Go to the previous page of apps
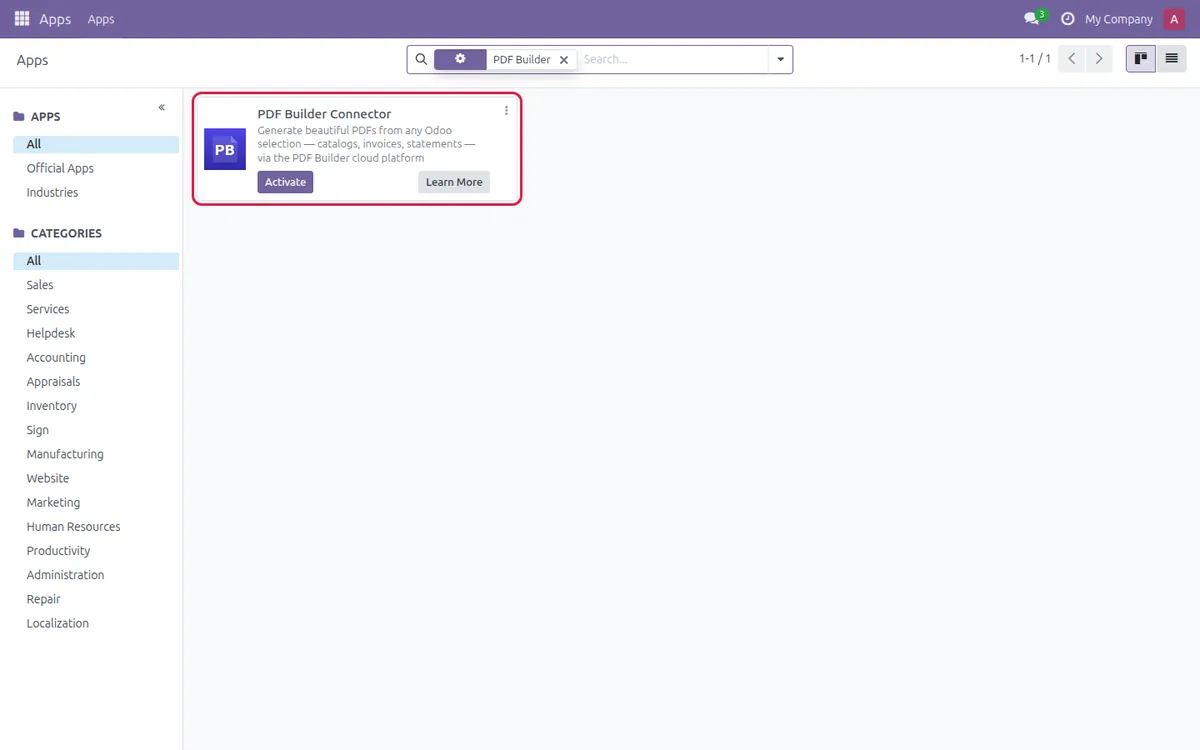Screen dimensions: 1200x750 click(1072, 59)
